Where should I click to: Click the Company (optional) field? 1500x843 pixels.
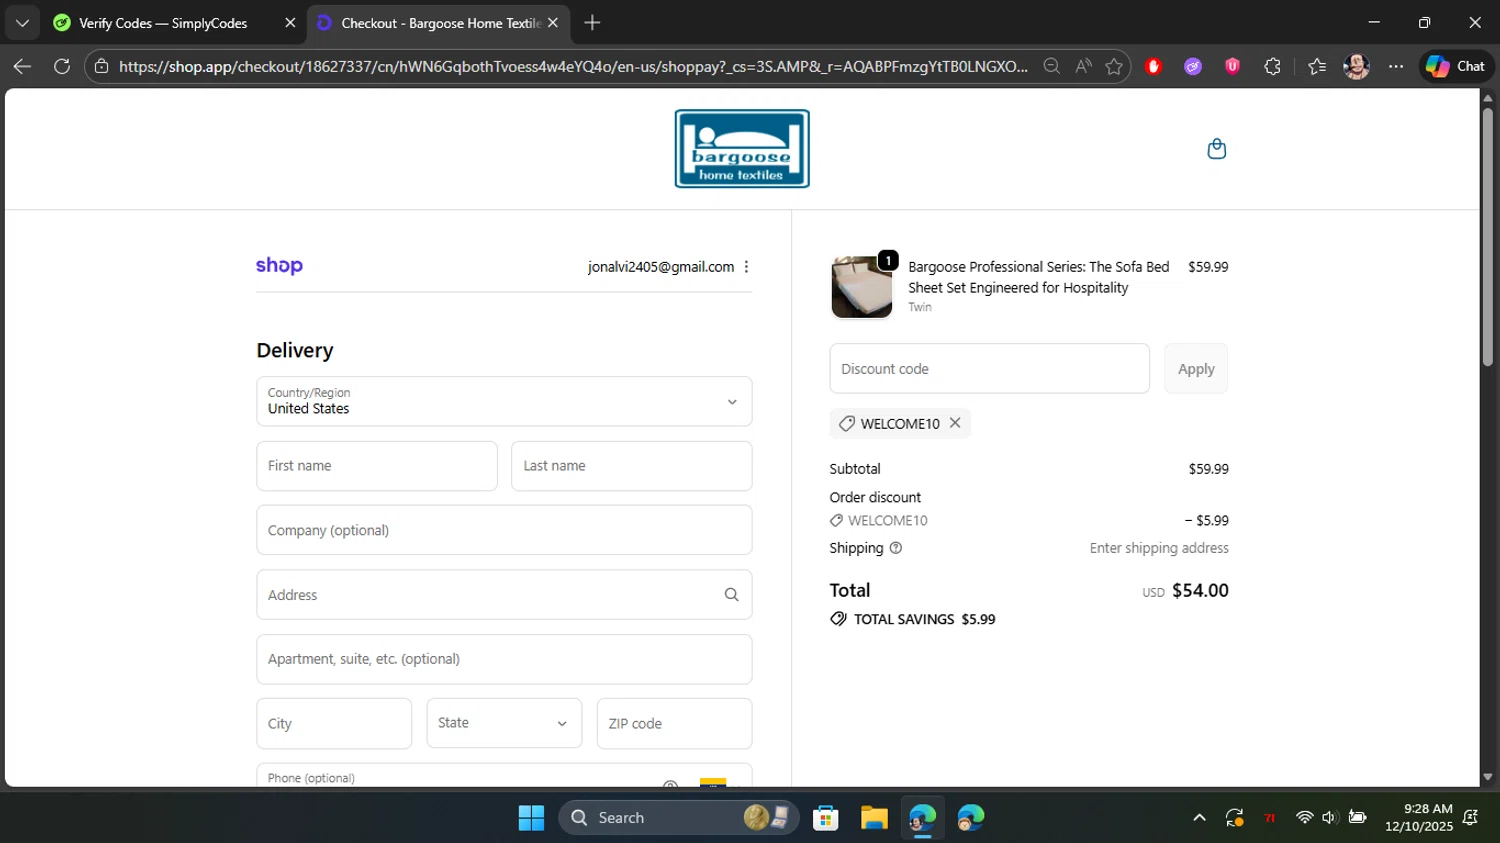coord(504,530)
